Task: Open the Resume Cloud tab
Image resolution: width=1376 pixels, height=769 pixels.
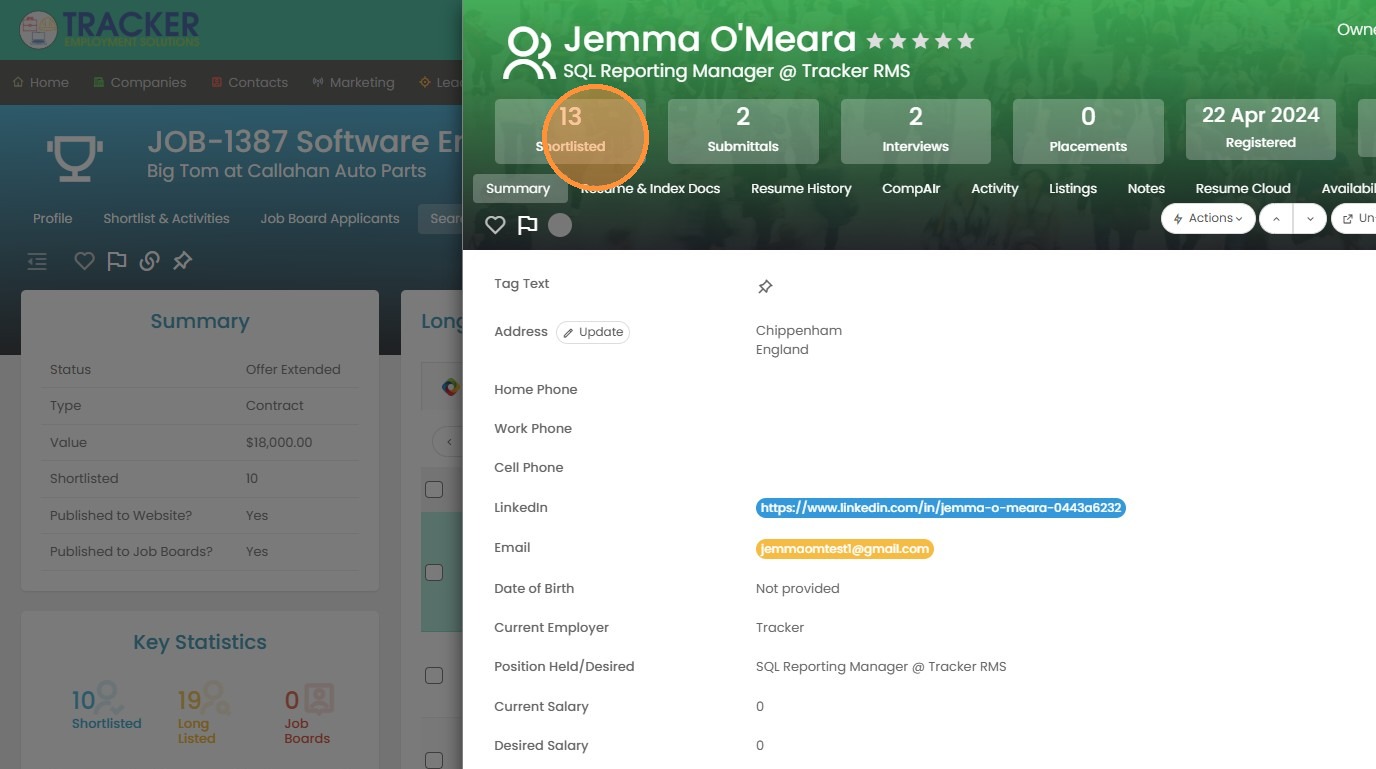Action: click(1243, 188)
